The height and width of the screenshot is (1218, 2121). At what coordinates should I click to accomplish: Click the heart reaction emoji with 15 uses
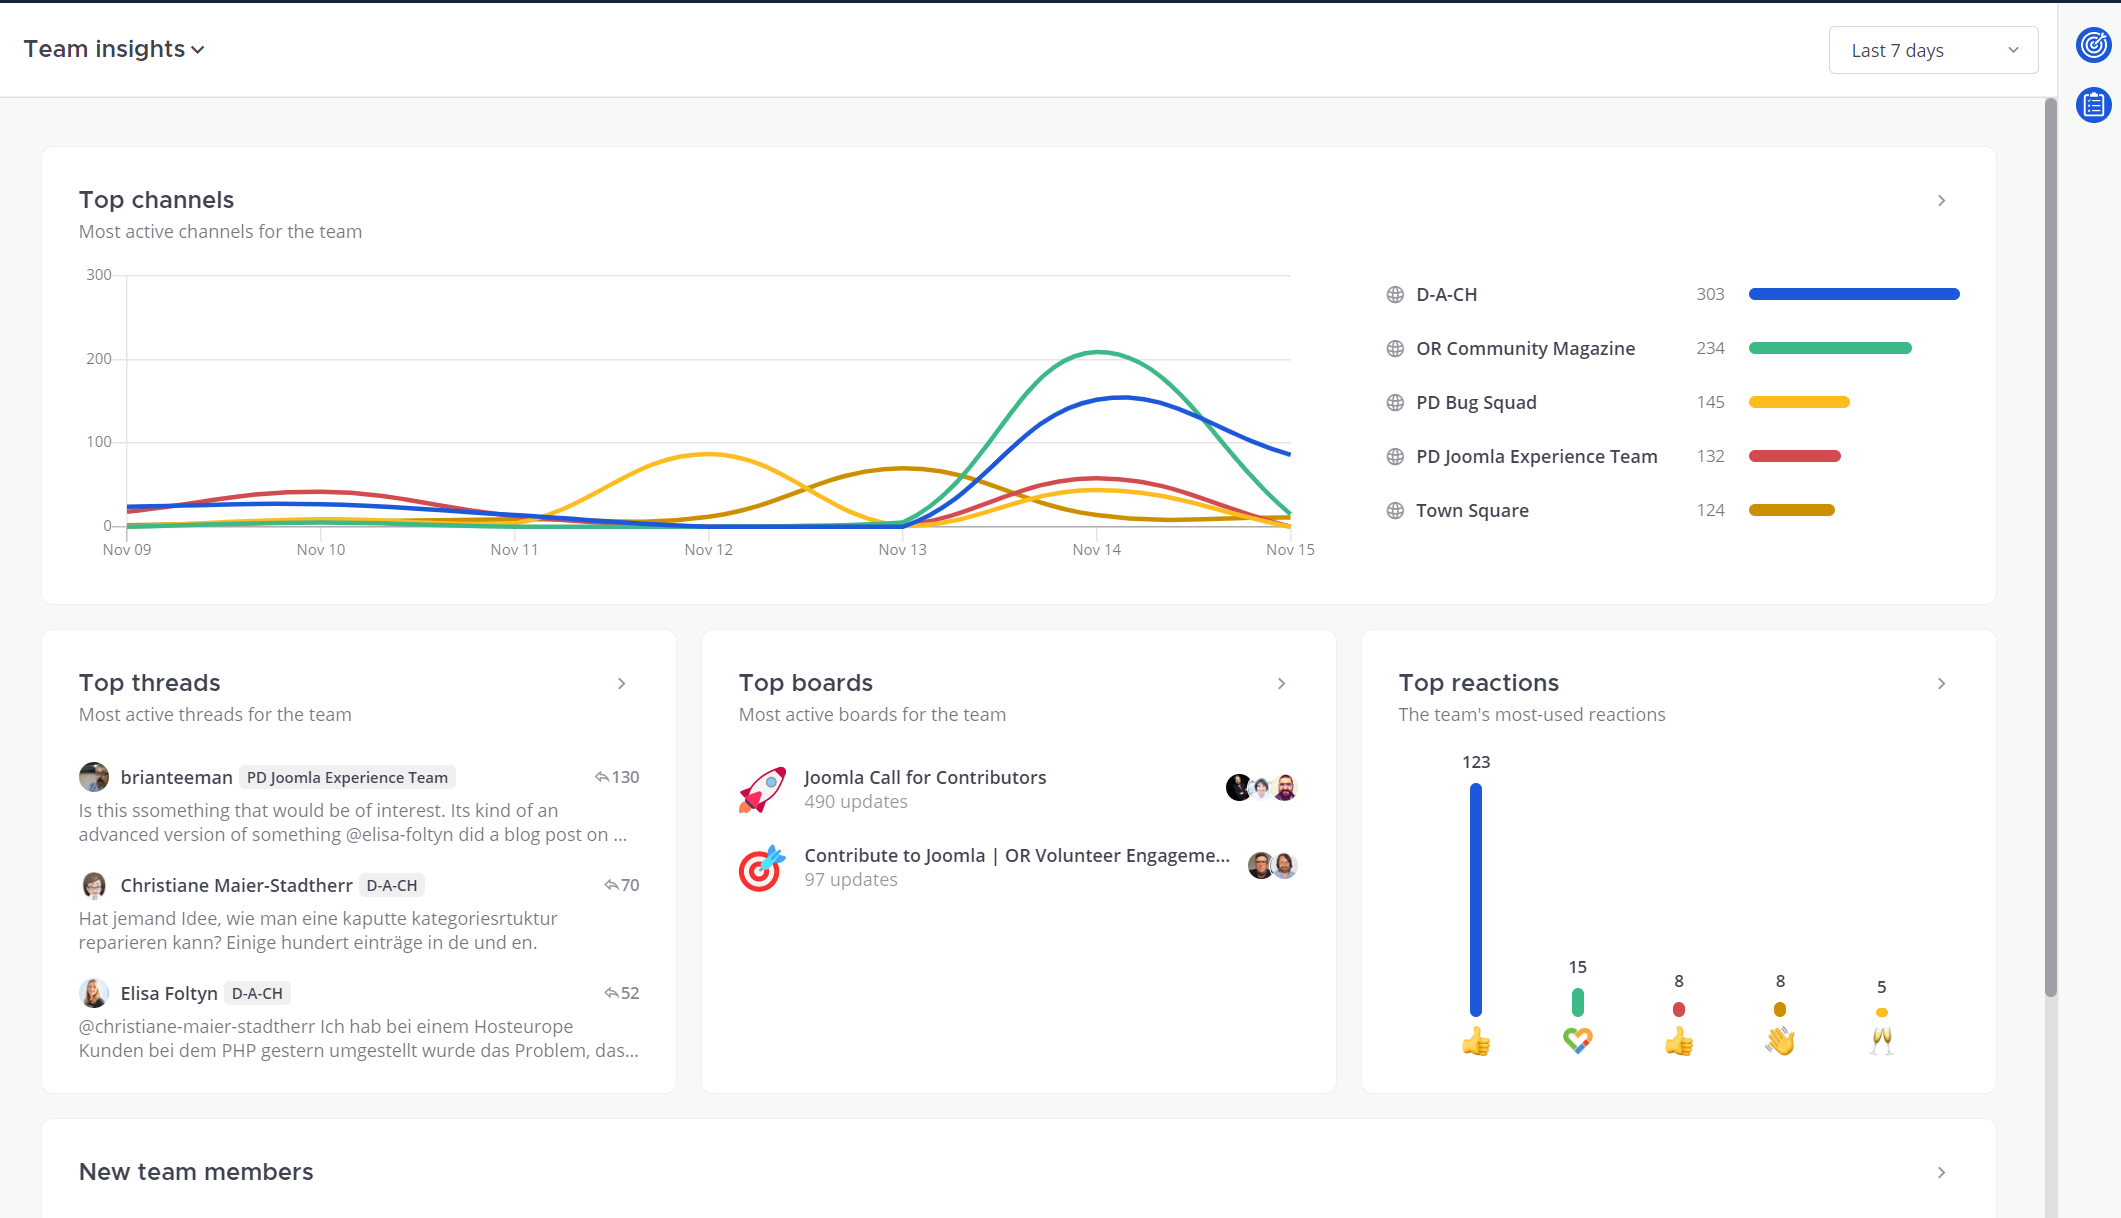click(x=1577, y=1041)
